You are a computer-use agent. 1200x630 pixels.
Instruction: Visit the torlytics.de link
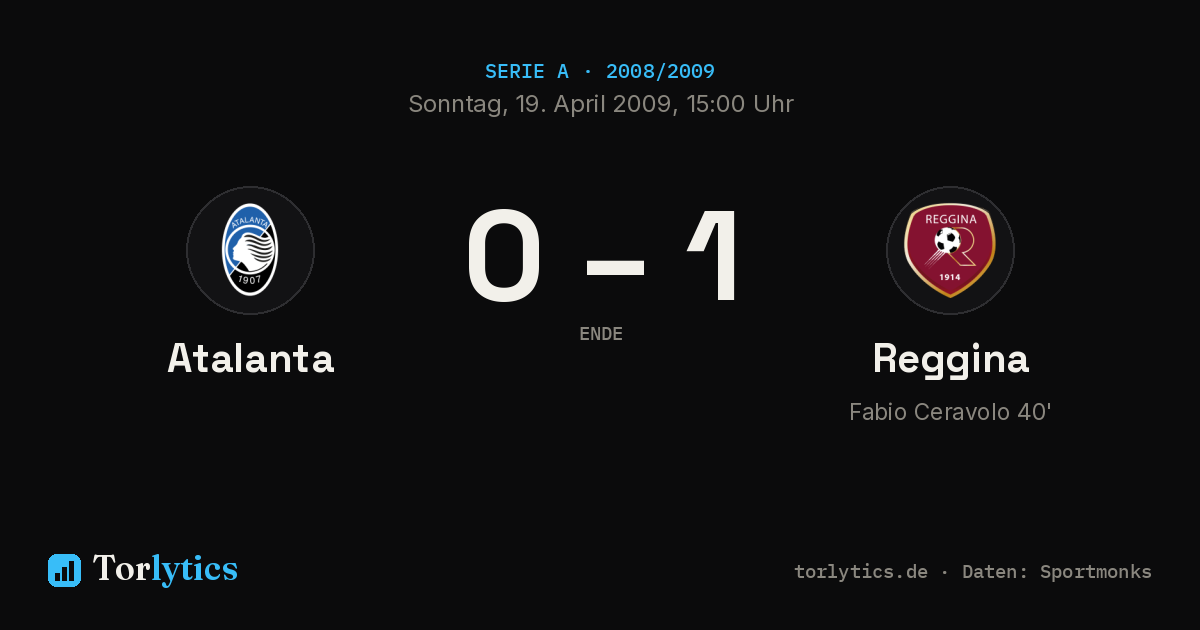861,572
